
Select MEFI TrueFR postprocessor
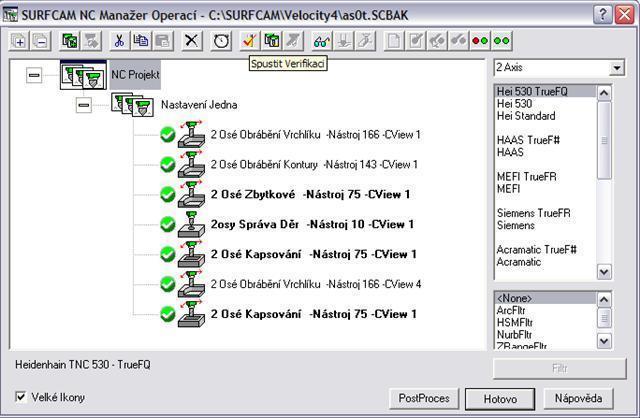[527, 177]
